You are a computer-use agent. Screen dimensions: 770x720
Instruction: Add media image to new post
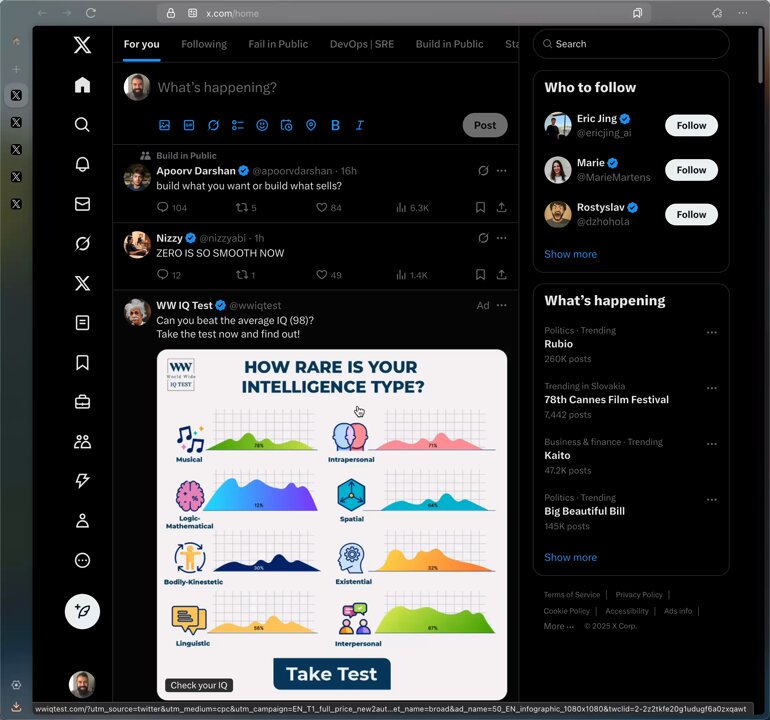point(165,125)
